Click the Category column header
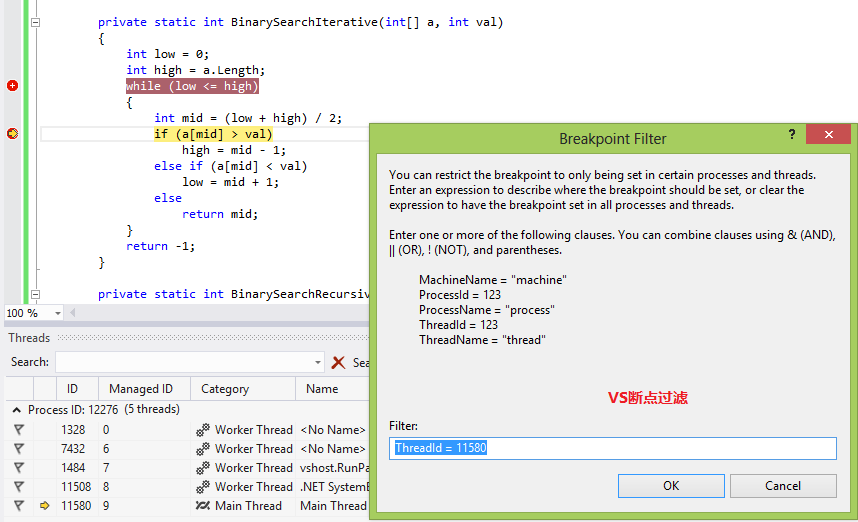Screen dimensions: 858x522 point(225,389)
